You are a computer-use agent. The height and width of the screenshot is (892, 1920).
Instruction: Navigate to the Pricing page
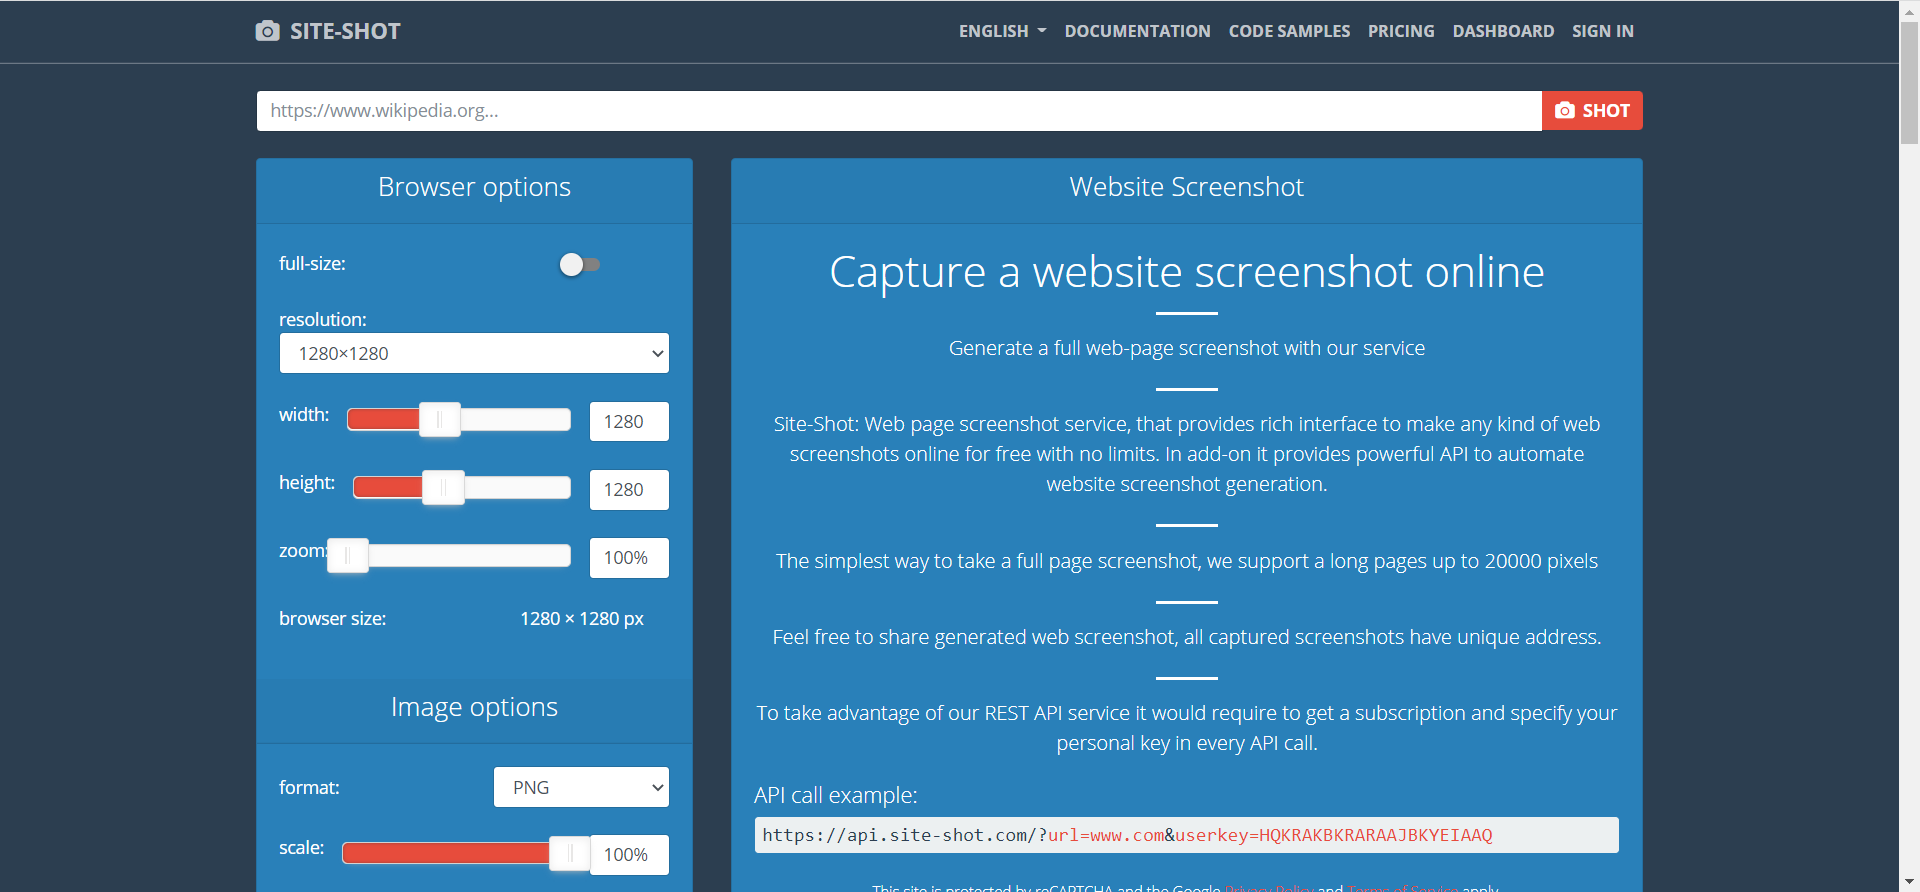point(1401,31)
